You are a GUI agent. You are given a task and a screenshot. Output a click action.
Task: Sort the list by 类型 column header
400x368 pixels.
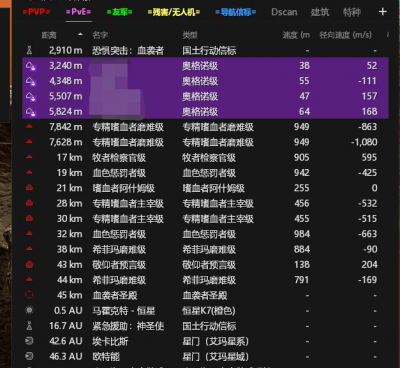coord(190,35)
